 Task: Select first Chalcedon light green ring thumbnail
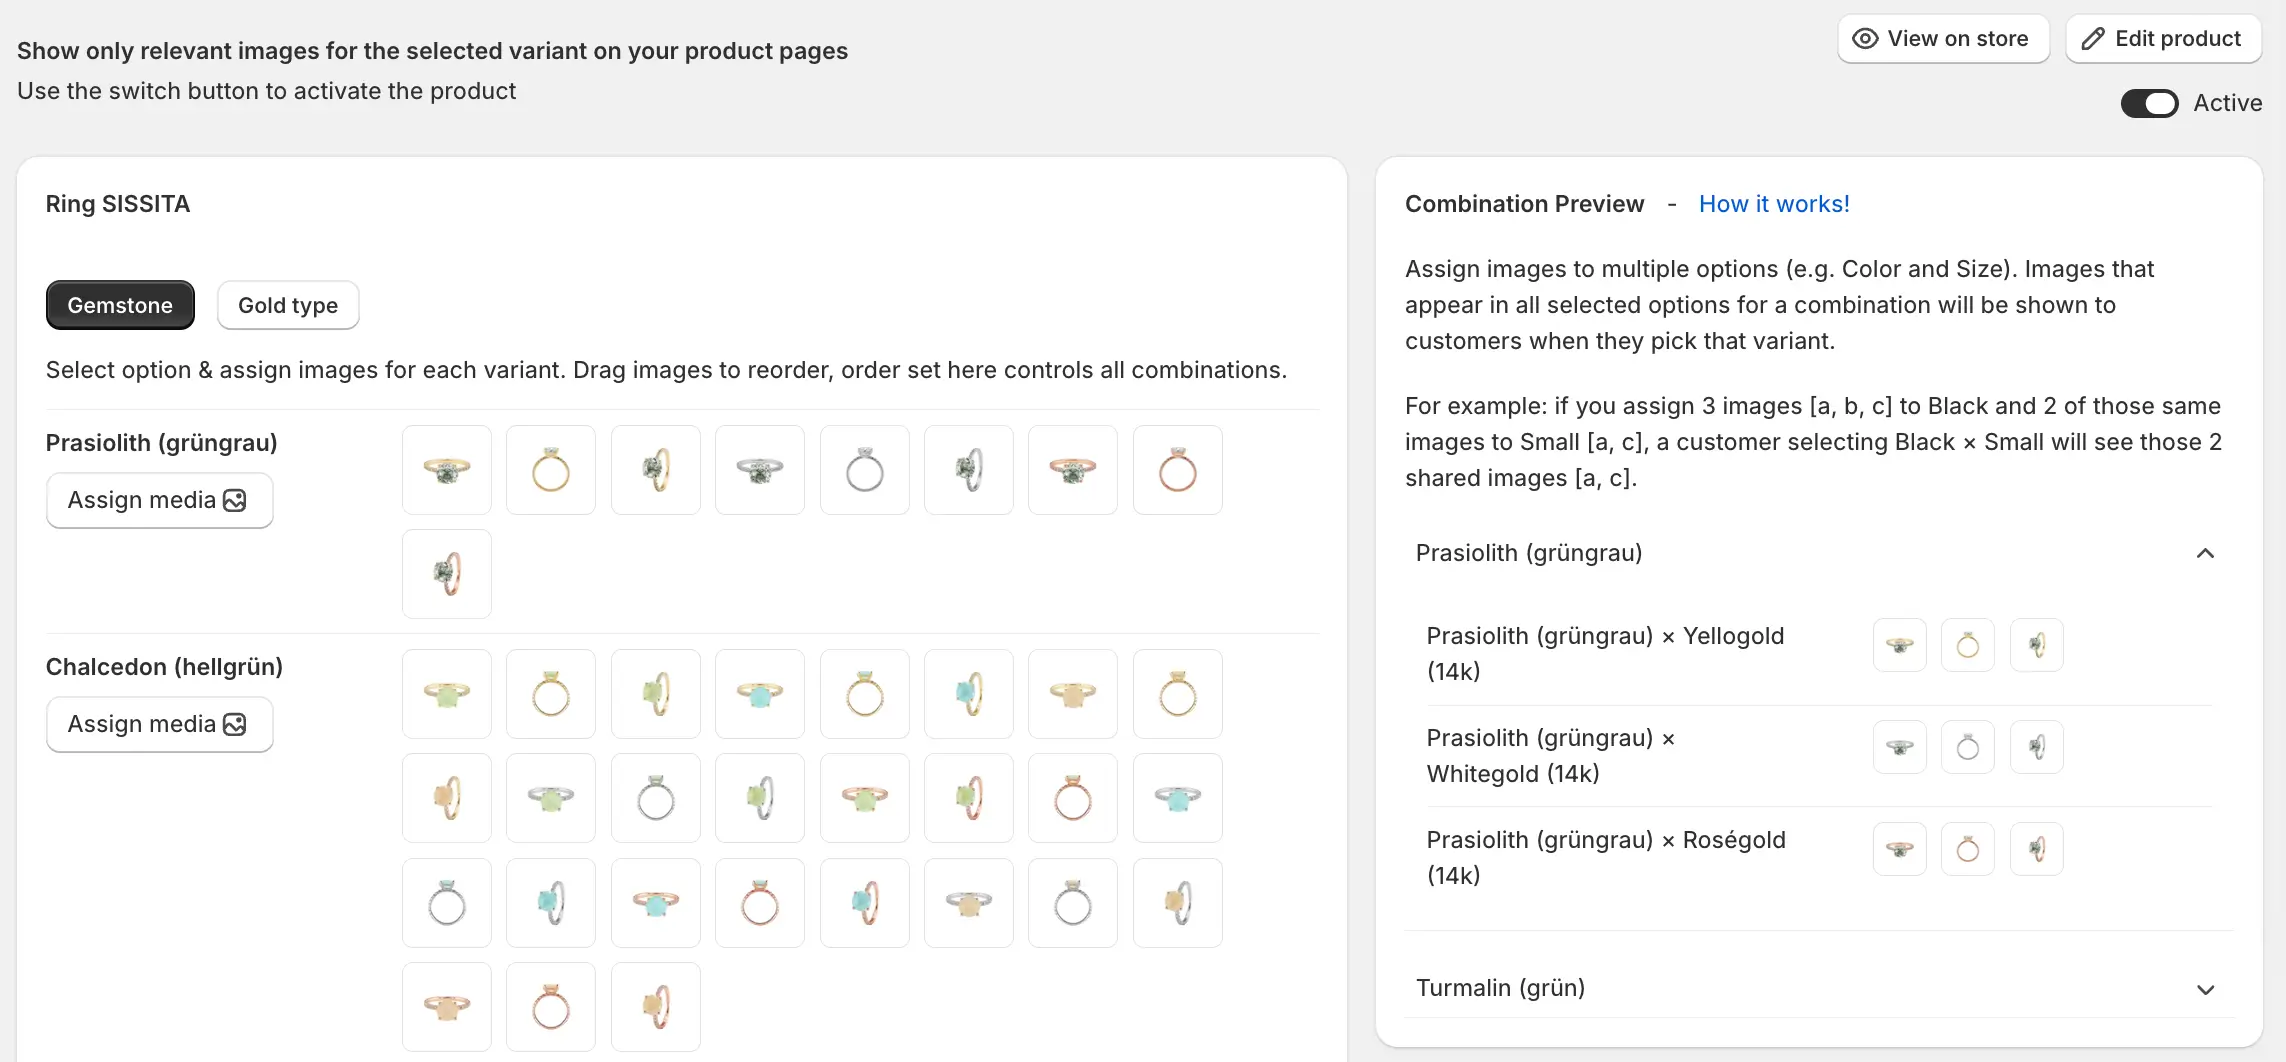447,694
